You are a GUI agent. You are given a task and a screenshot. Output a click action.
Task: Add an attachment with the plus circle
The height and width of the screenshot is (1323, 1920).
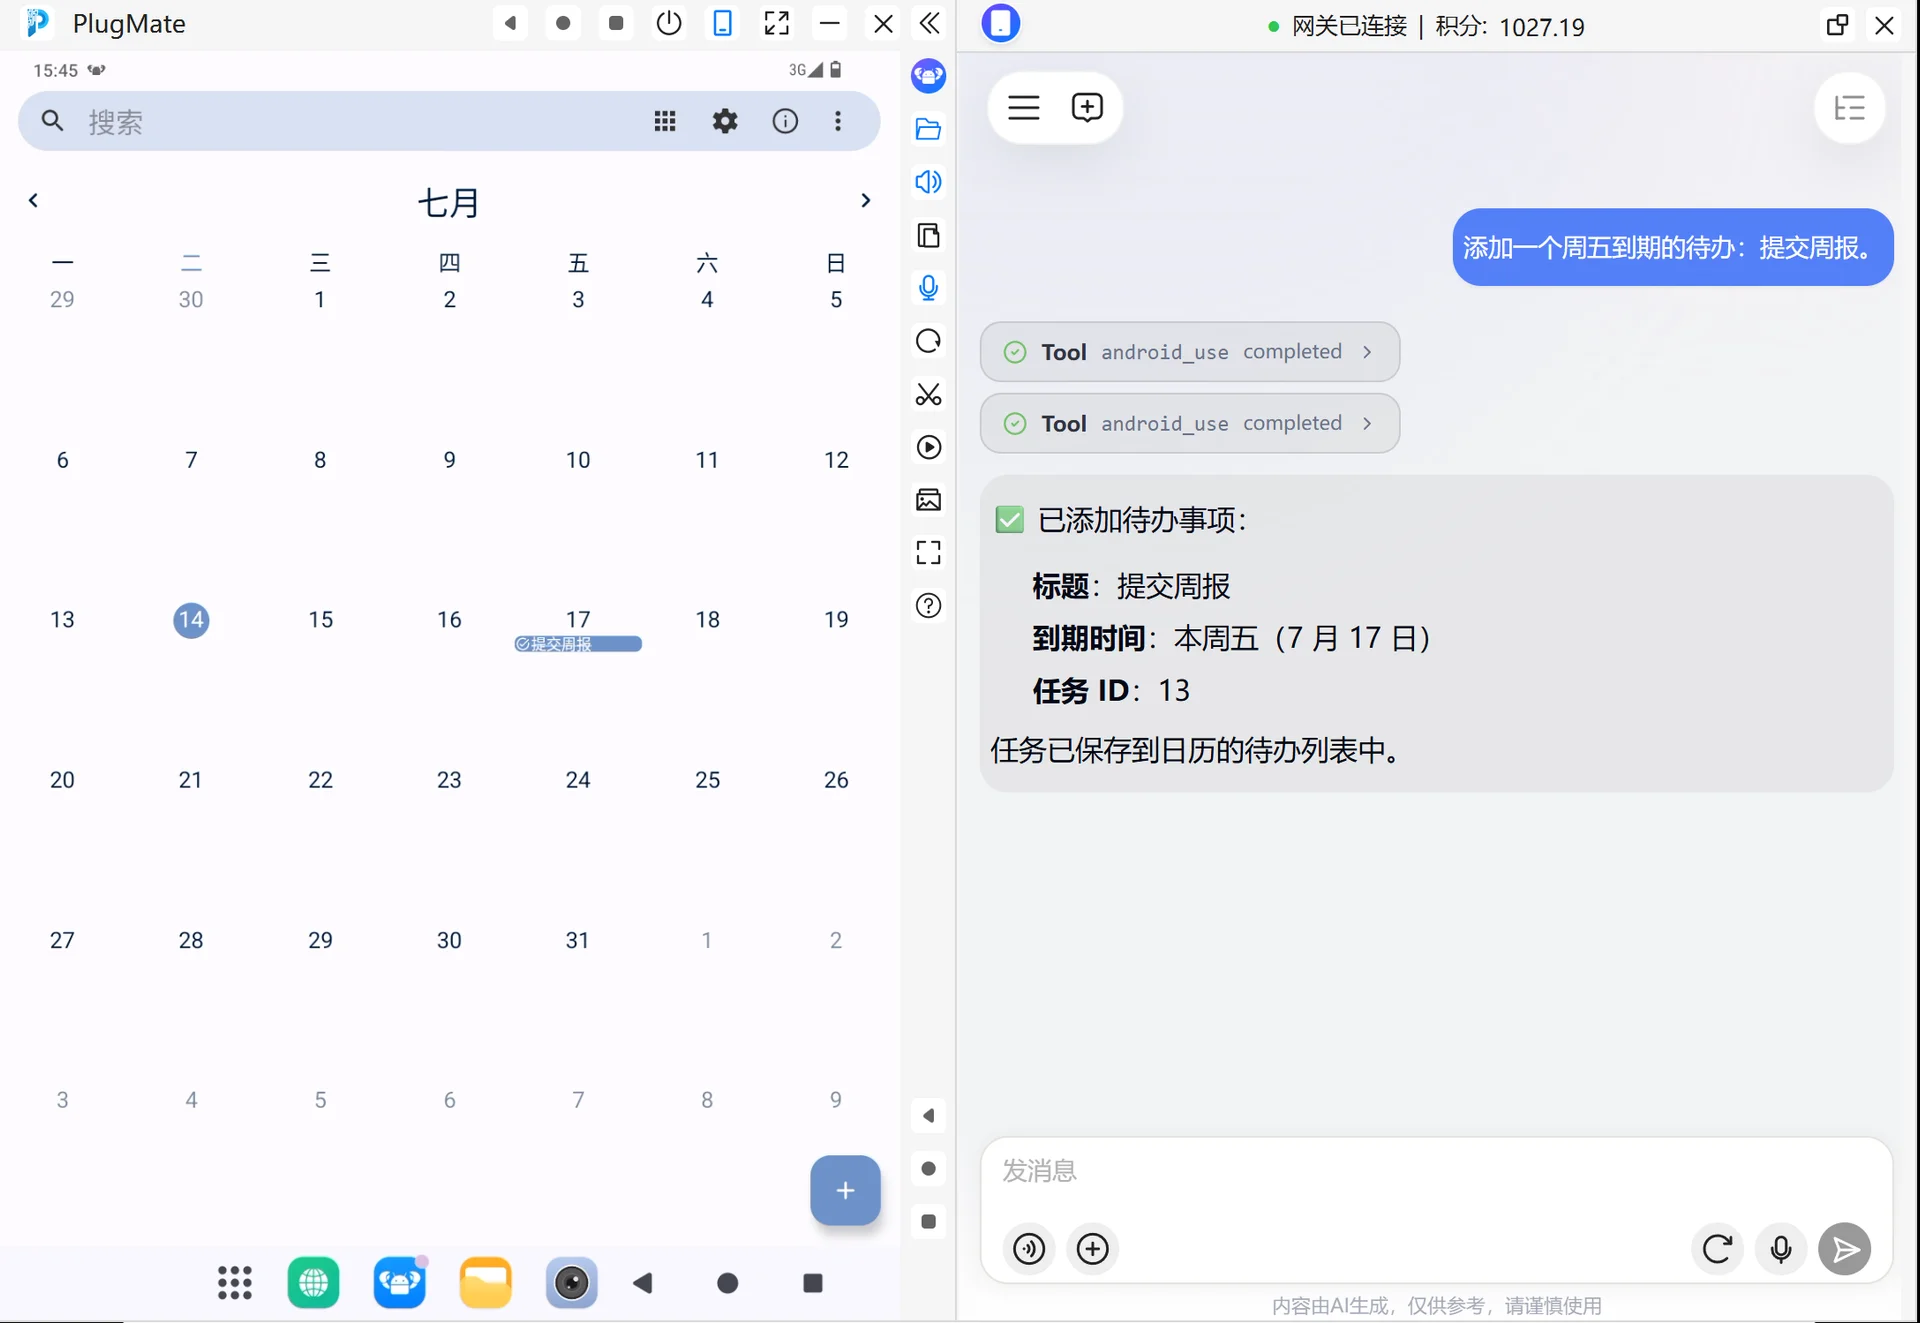1092,1249
